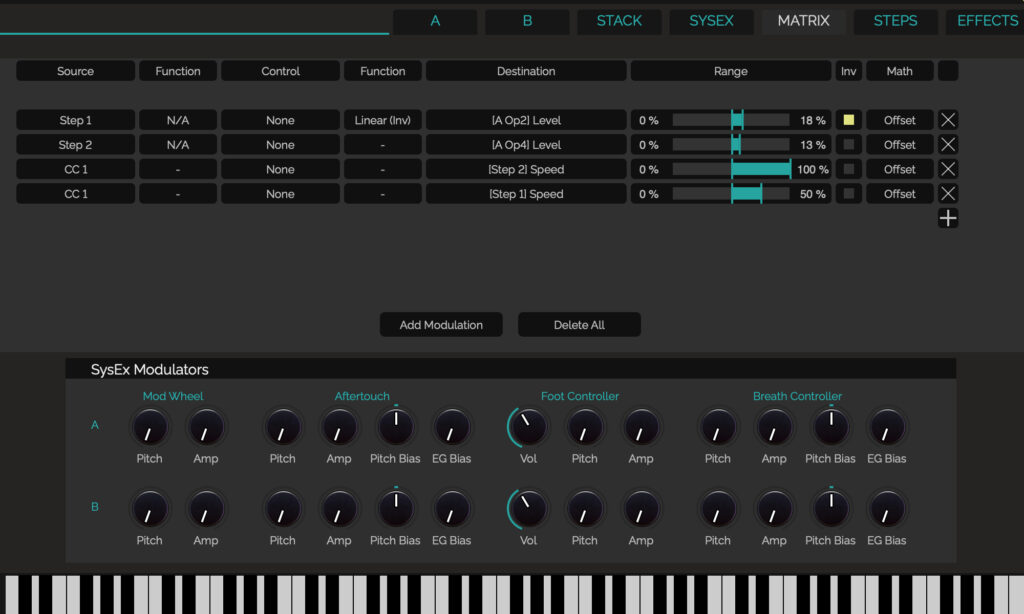Toggle Inv checkbox for Step 1 Speed row

tap(848, 193)
